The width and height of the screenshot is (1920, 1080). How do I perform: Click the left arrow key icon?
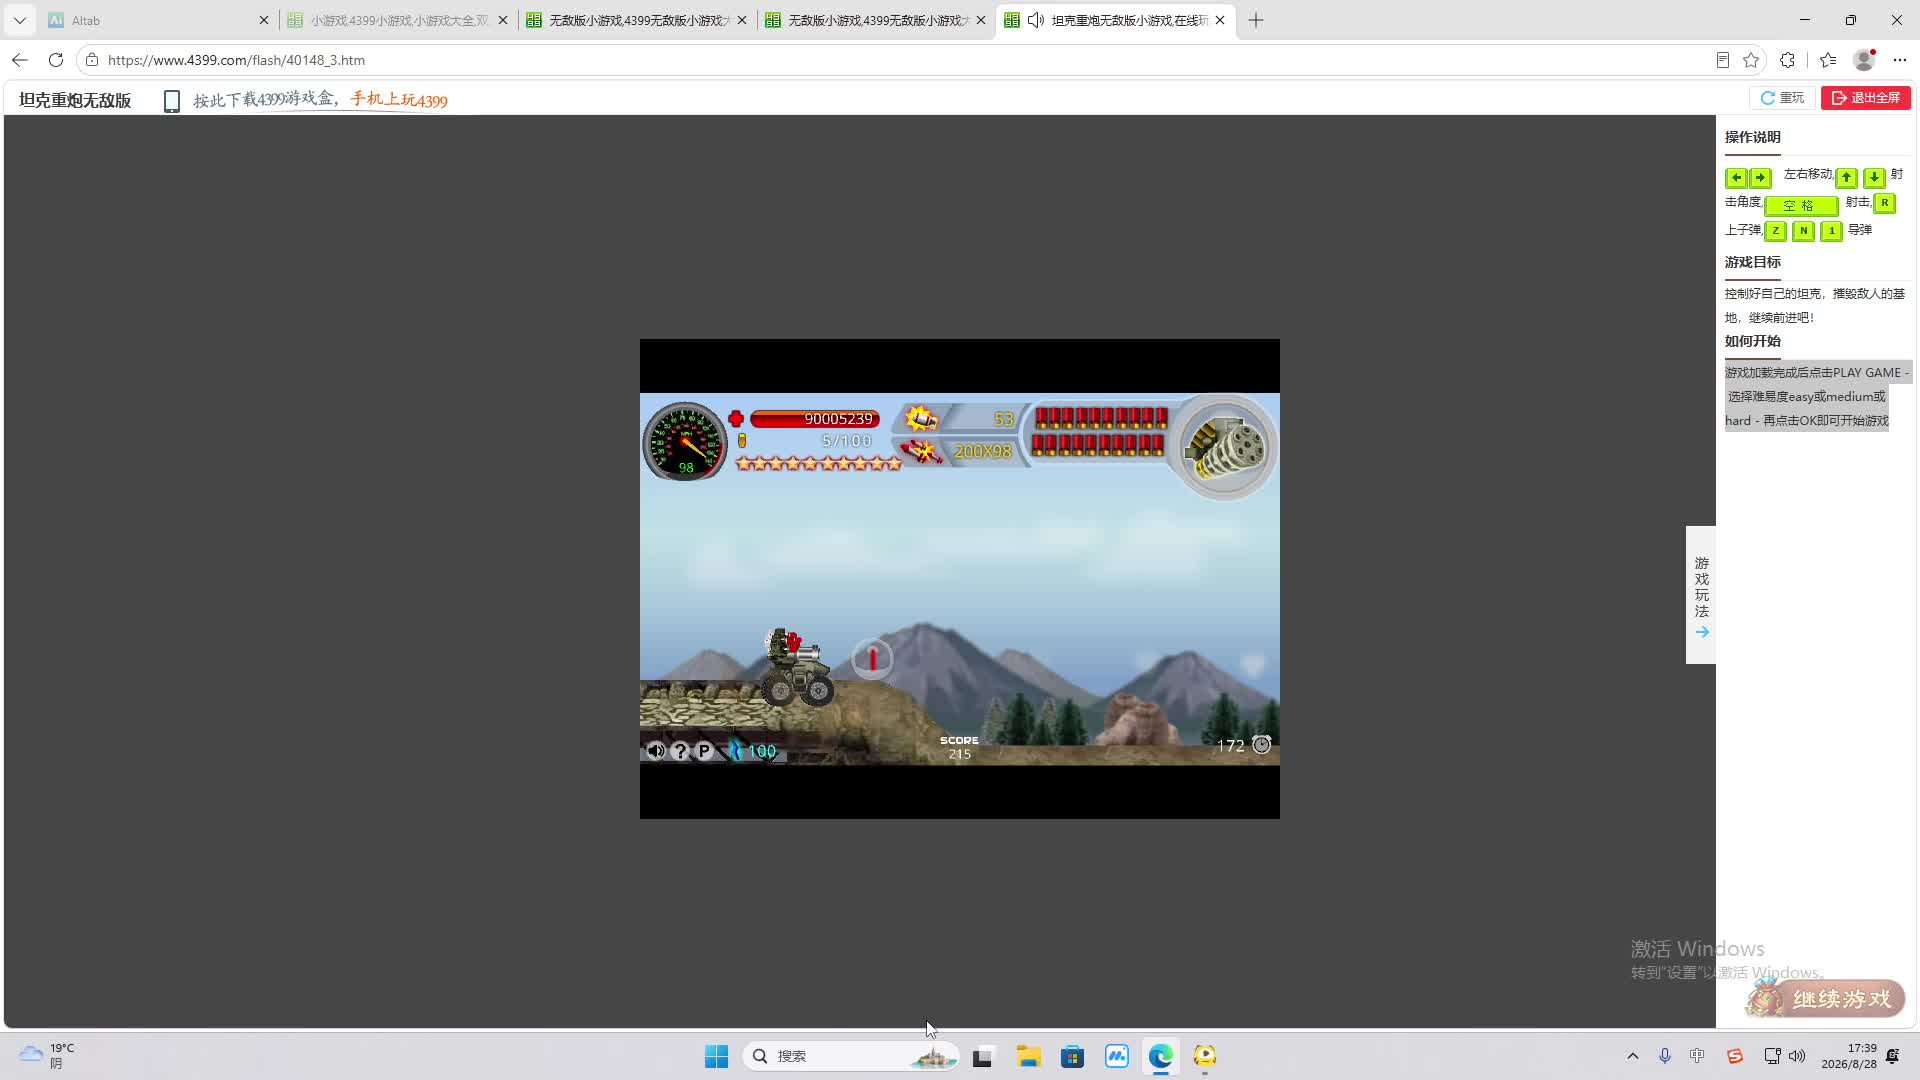pos(1736,178)
